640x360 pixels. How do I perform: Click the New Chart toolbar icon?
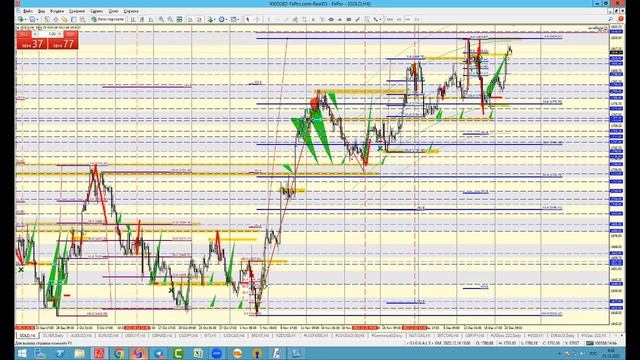point(21,19)
